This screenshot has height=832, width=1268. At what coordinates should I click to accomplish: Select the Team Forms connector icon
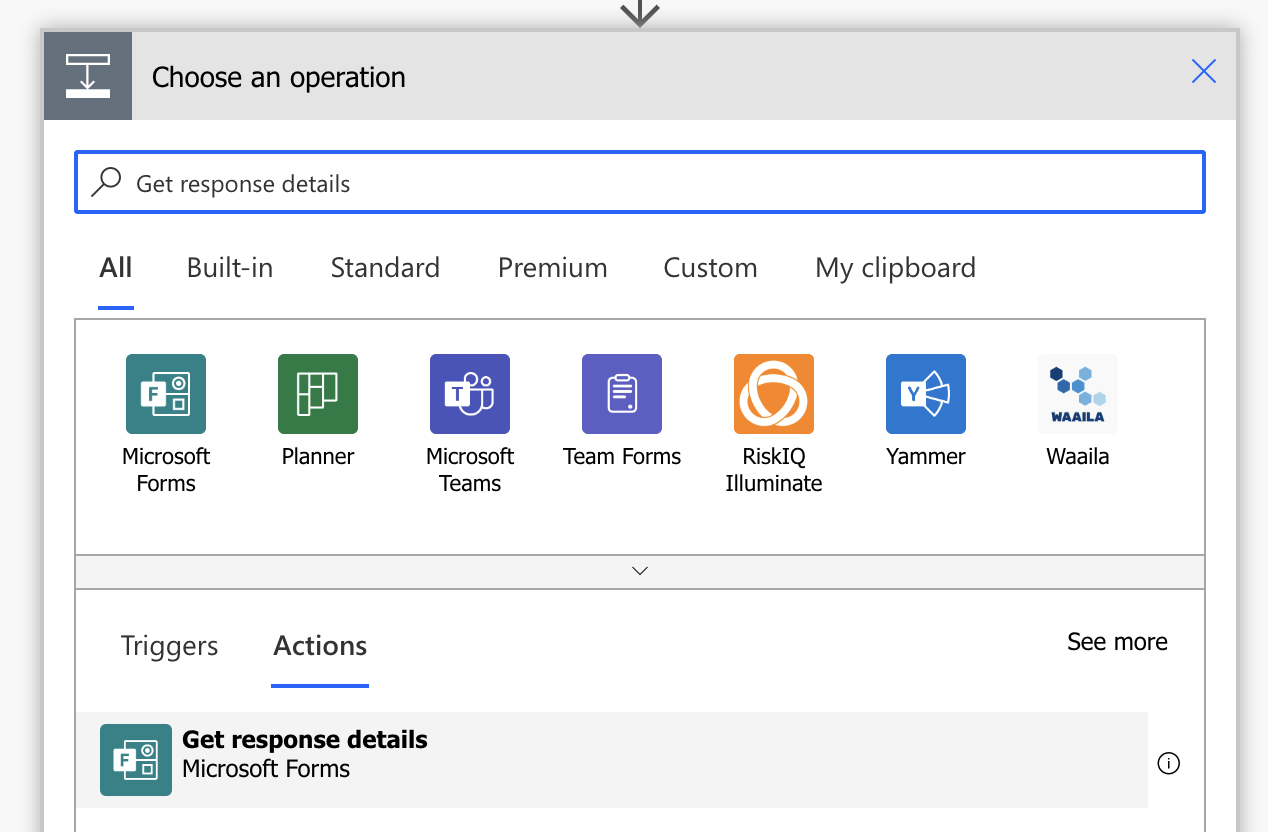(622, 394)
